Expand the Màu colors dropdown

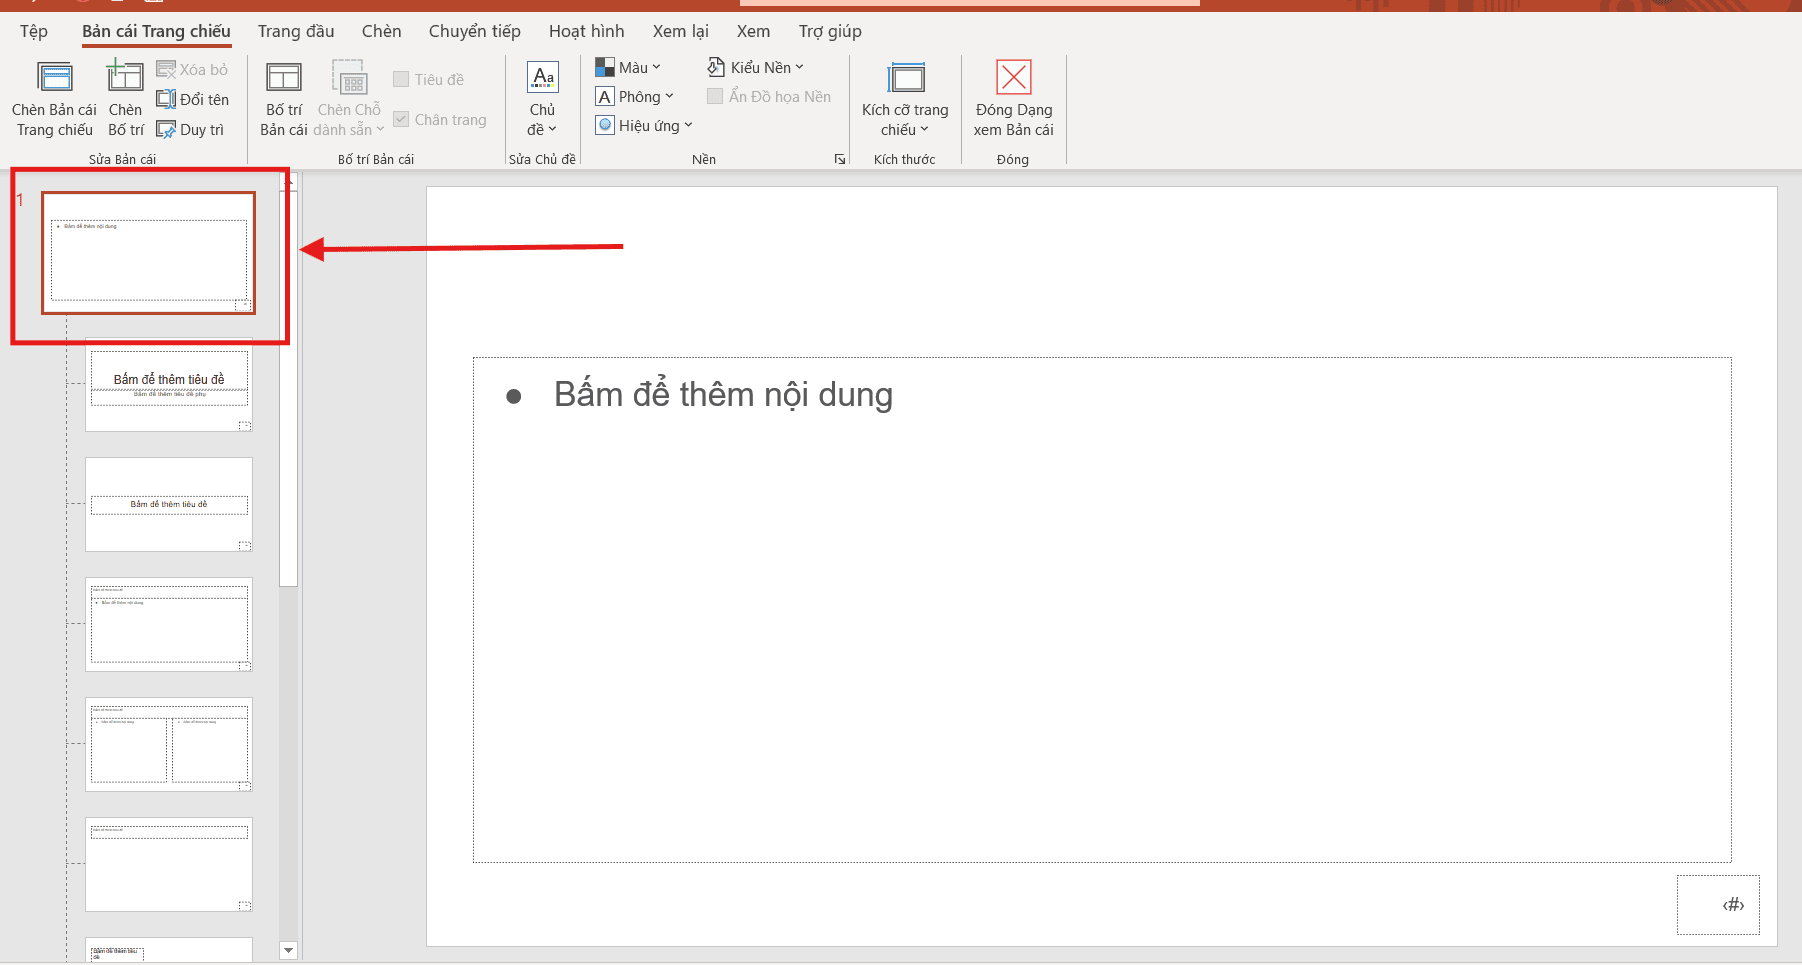coord(628,67)
